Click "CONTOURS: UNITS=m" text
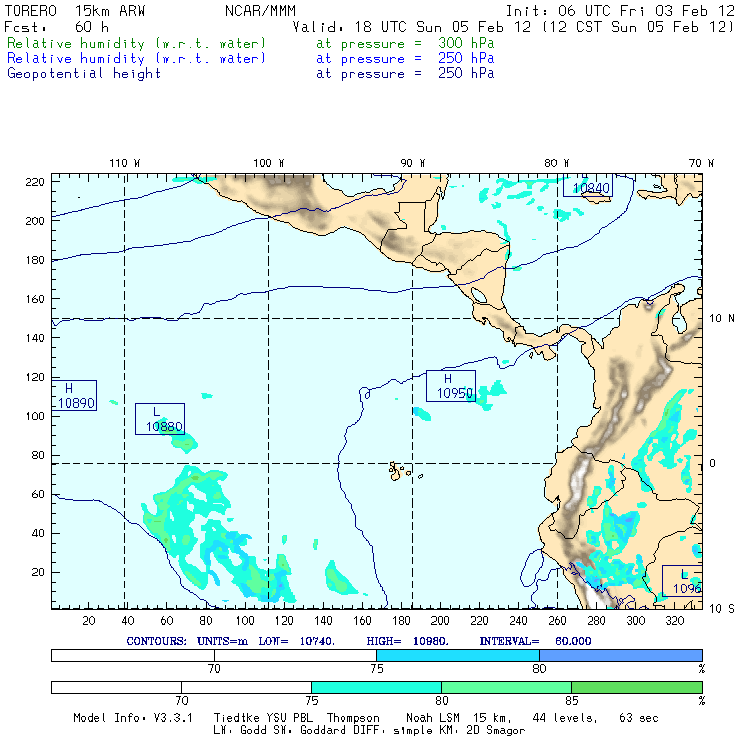The height and width of the screenshot is (740, 740). tap(187, 641)
